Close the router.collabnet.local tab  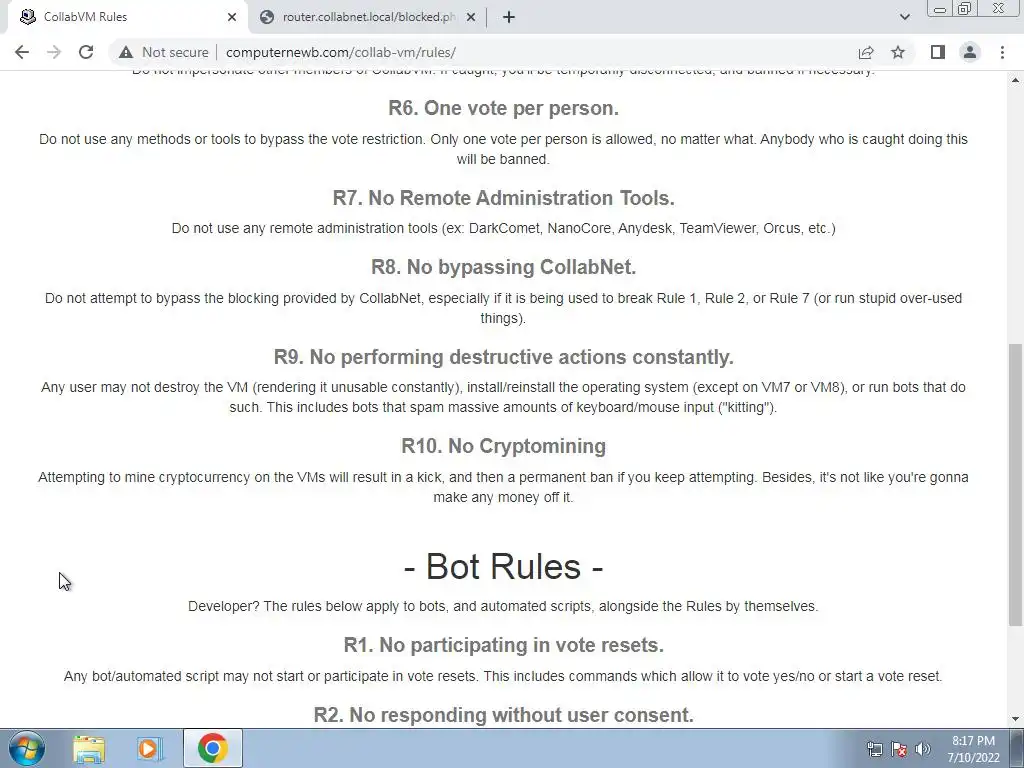point(471,17)
